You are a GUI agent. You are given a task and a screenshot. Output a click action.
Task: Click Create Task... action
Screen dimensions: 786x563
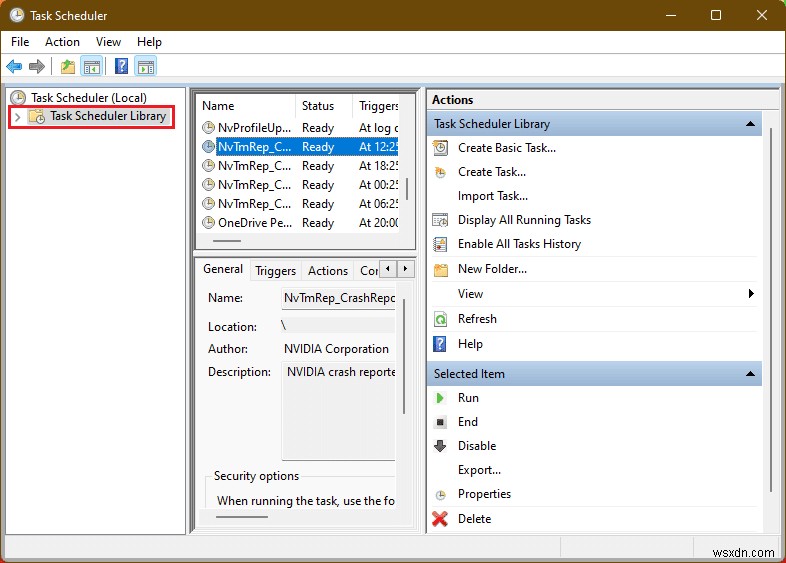click(492, 172)
